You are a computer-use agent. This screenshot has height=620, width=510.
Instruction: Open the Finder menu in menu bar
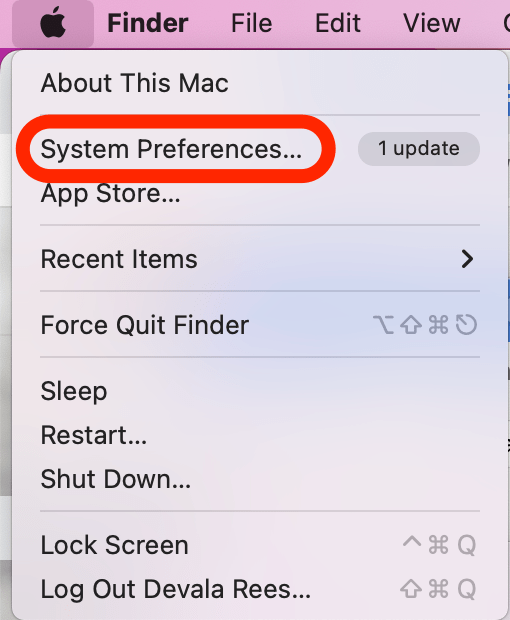point(148,23)
